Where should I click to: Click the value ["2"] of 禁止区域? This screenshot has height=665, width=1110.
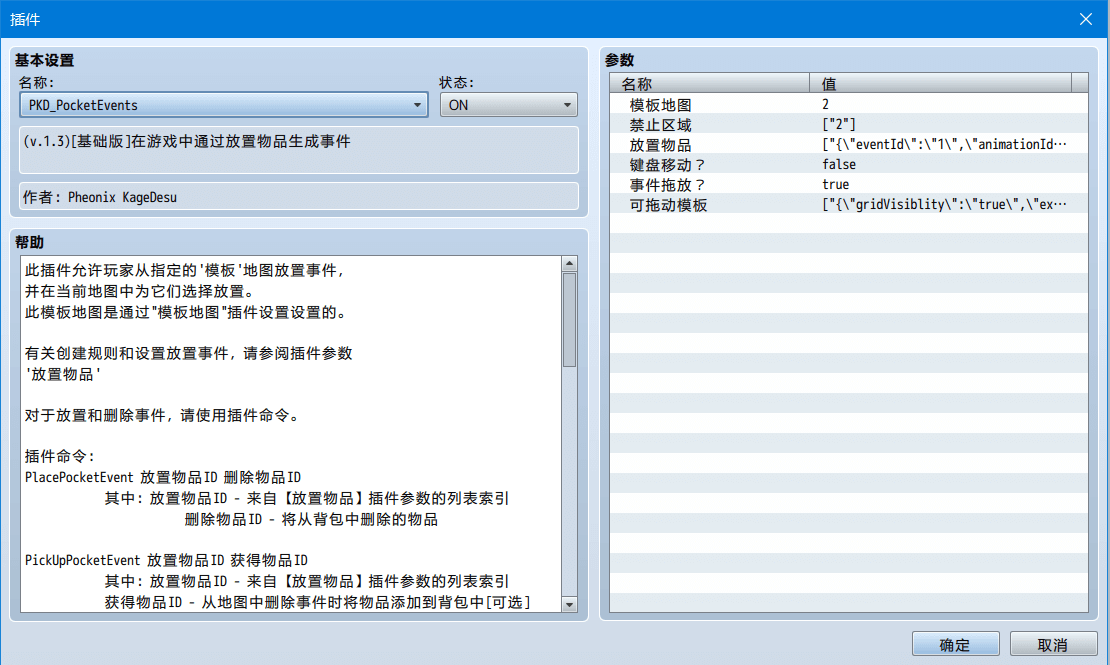(839, 124)
